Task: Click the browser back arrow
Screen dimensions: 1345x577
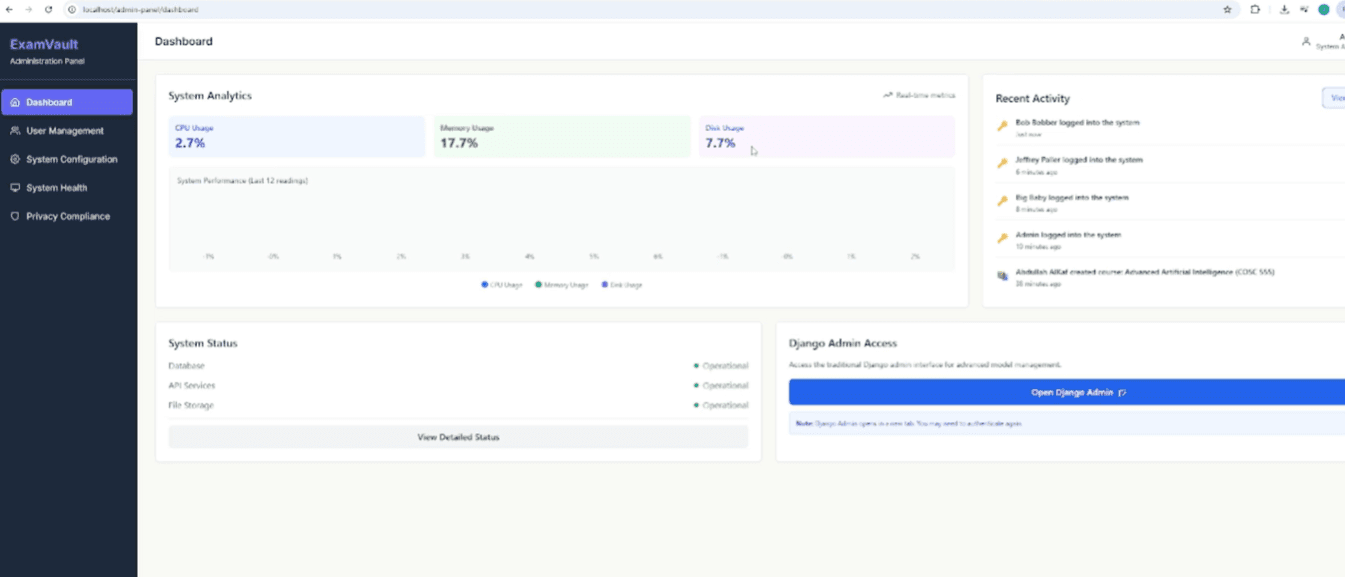Action: 10,9
